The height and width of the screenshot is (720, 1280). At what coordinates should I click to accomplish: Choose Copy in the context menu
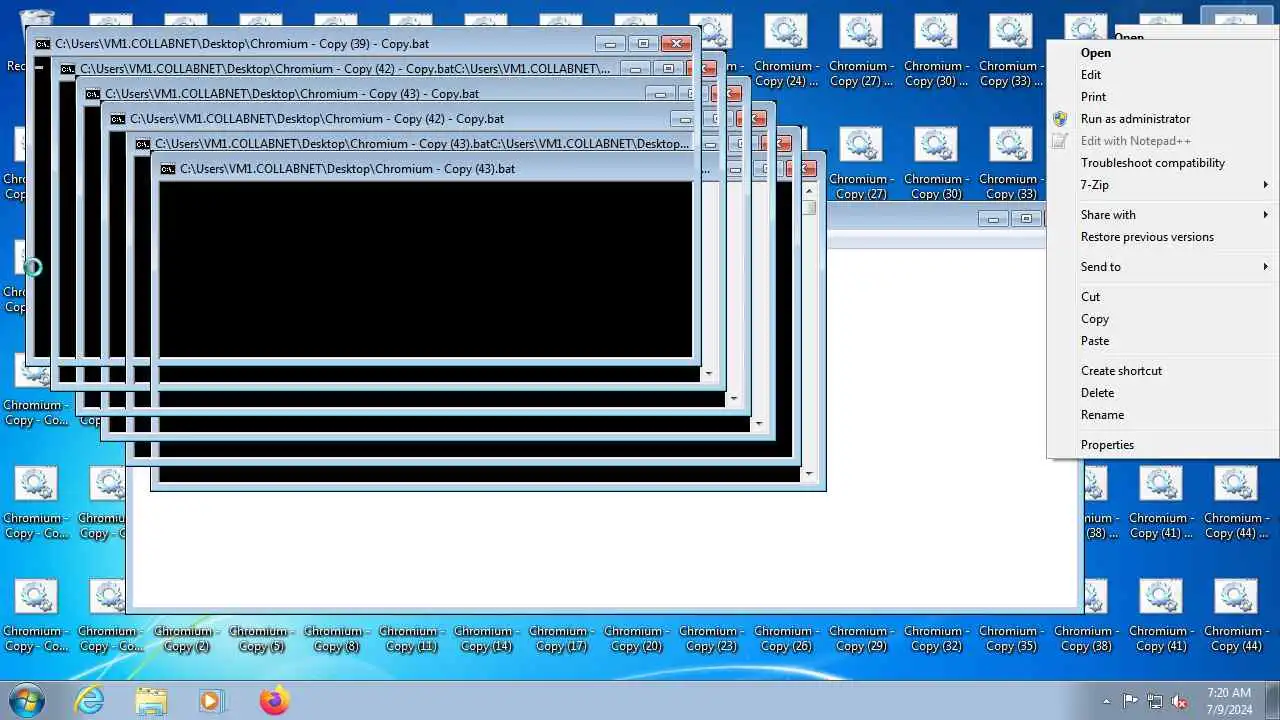(1095, 319)
